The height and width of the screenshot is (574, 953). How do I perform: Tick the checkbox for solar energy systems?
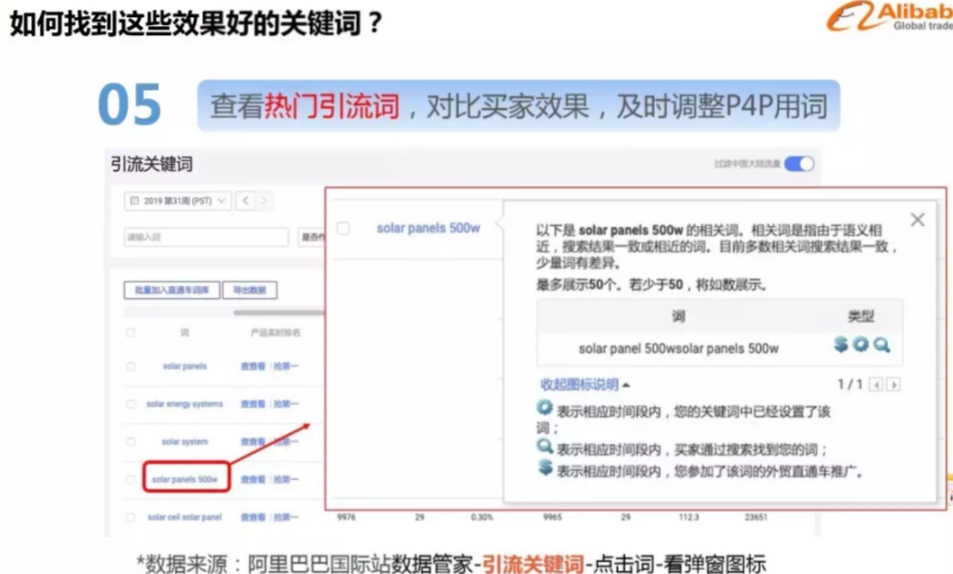point(131,404)
